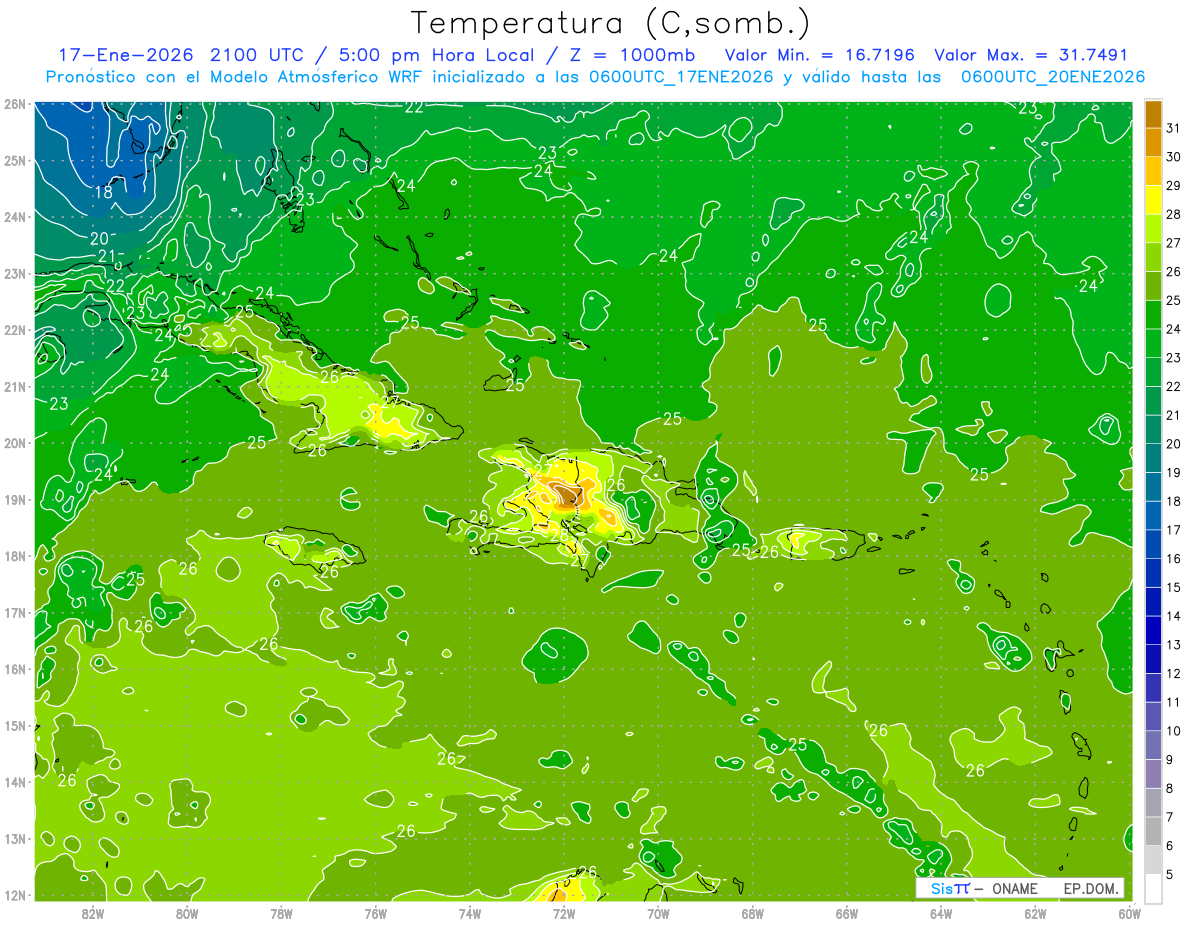Click the '82W' longitude axis label
Screen dimensions: 1200x927
pyautogui.click(x=93, y=913)
